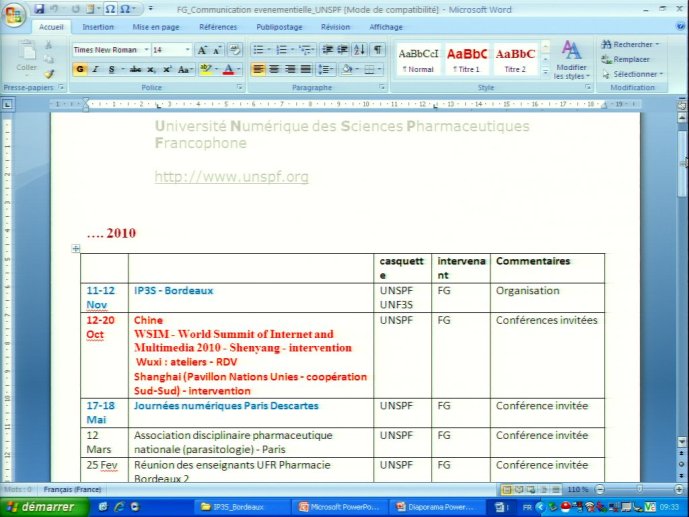
Task: Customize the Quick Access Toolbar dropdown
Action: [150, 9]
